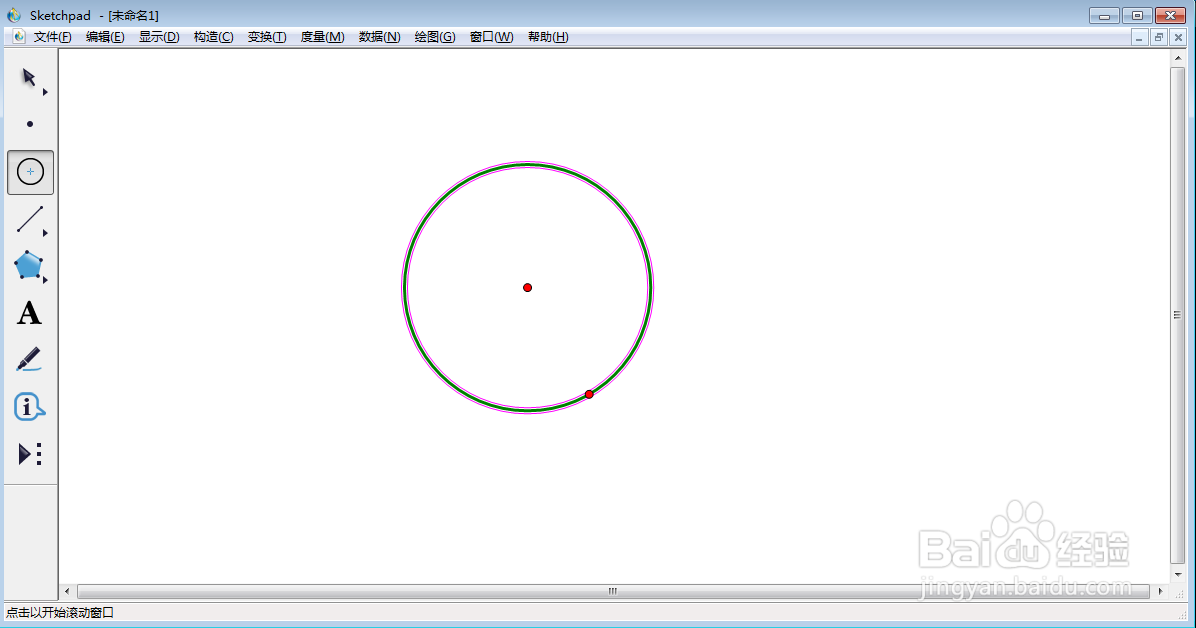
Task: Select the Marker pen tool
Action: [29, 359]
